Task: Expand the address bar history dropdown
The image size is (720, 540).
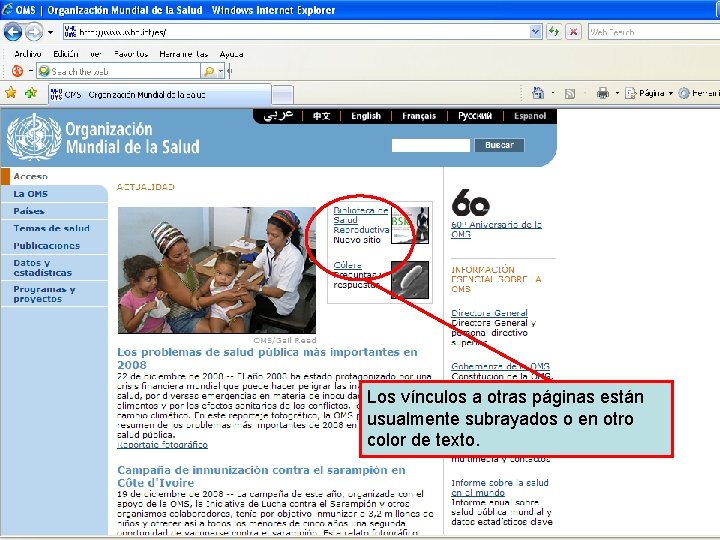Action: 535,32
